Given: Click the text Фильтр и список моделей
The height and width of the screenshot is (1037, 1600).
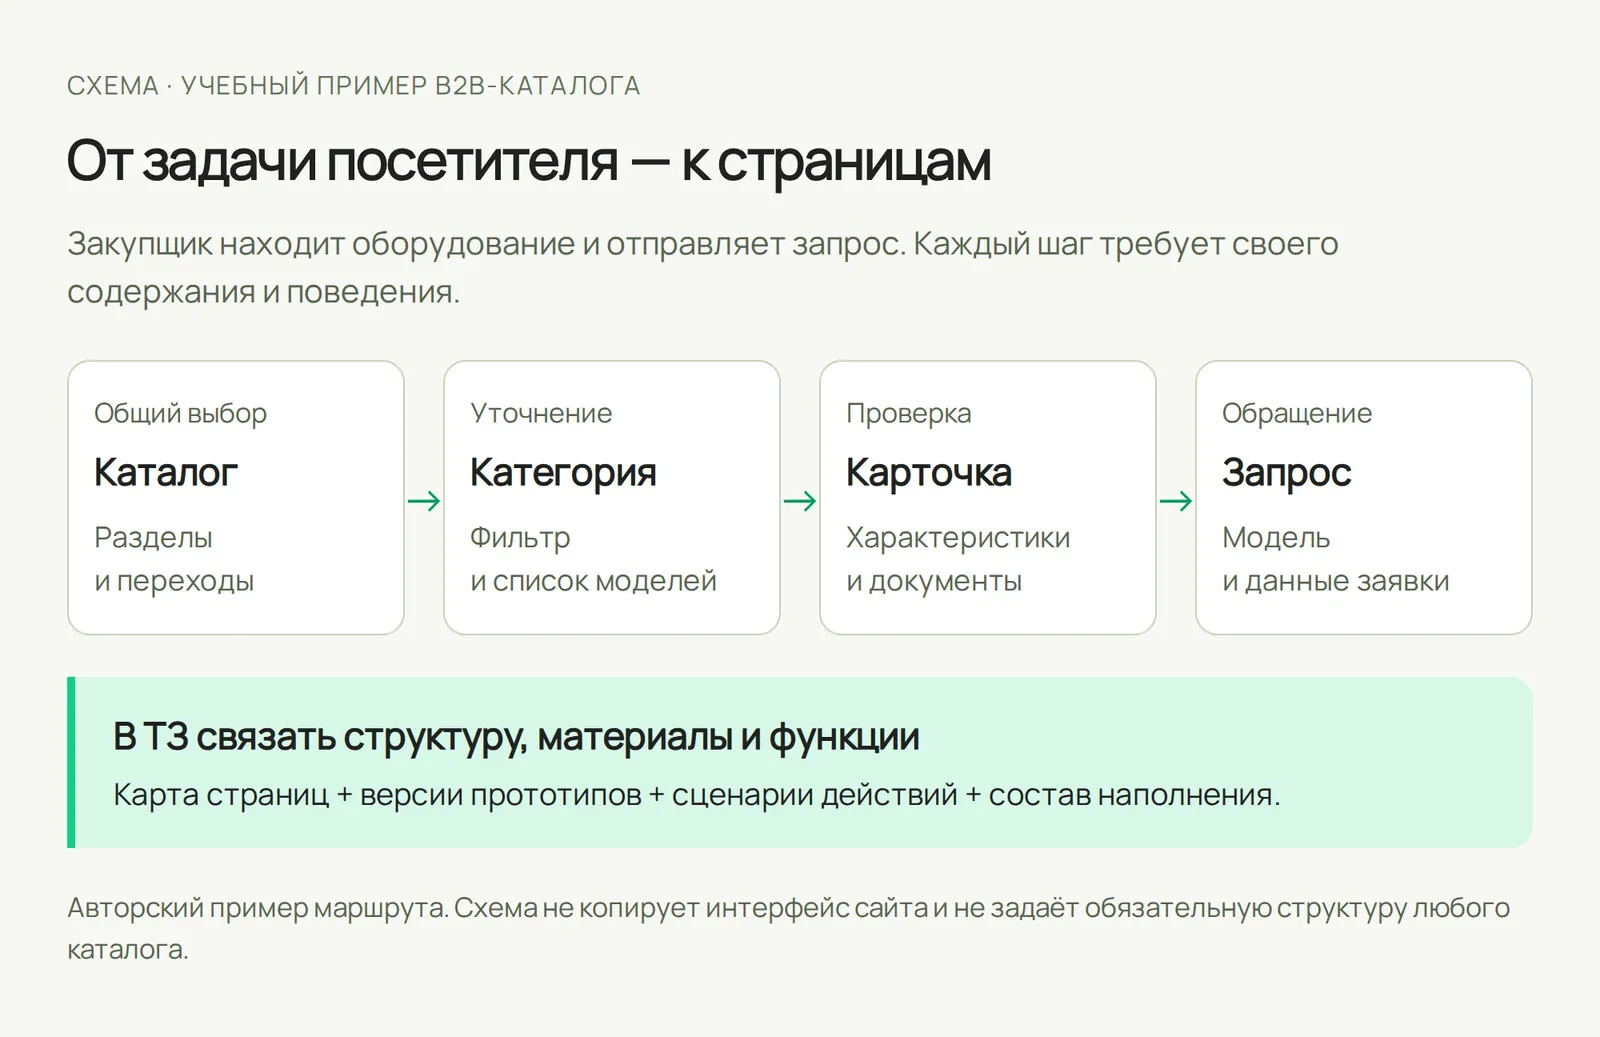Looking at the screenshot, I should (x=593, y=559).
